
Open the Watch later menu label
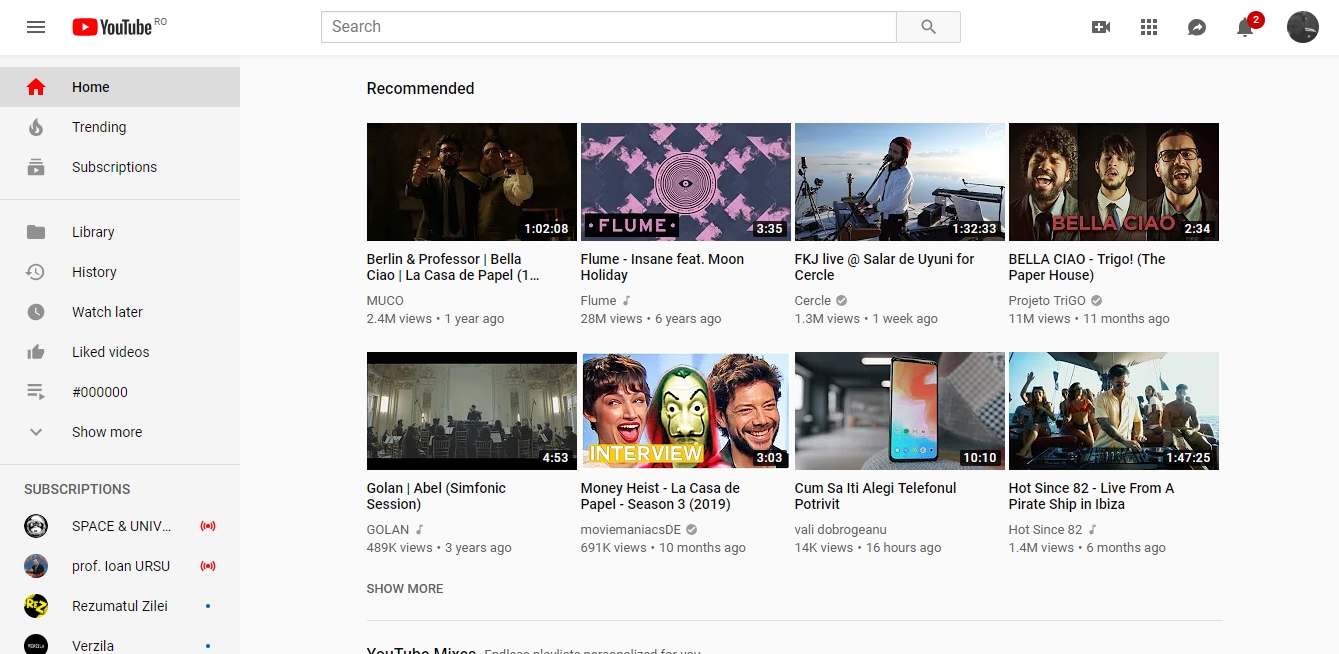[107, 312]
